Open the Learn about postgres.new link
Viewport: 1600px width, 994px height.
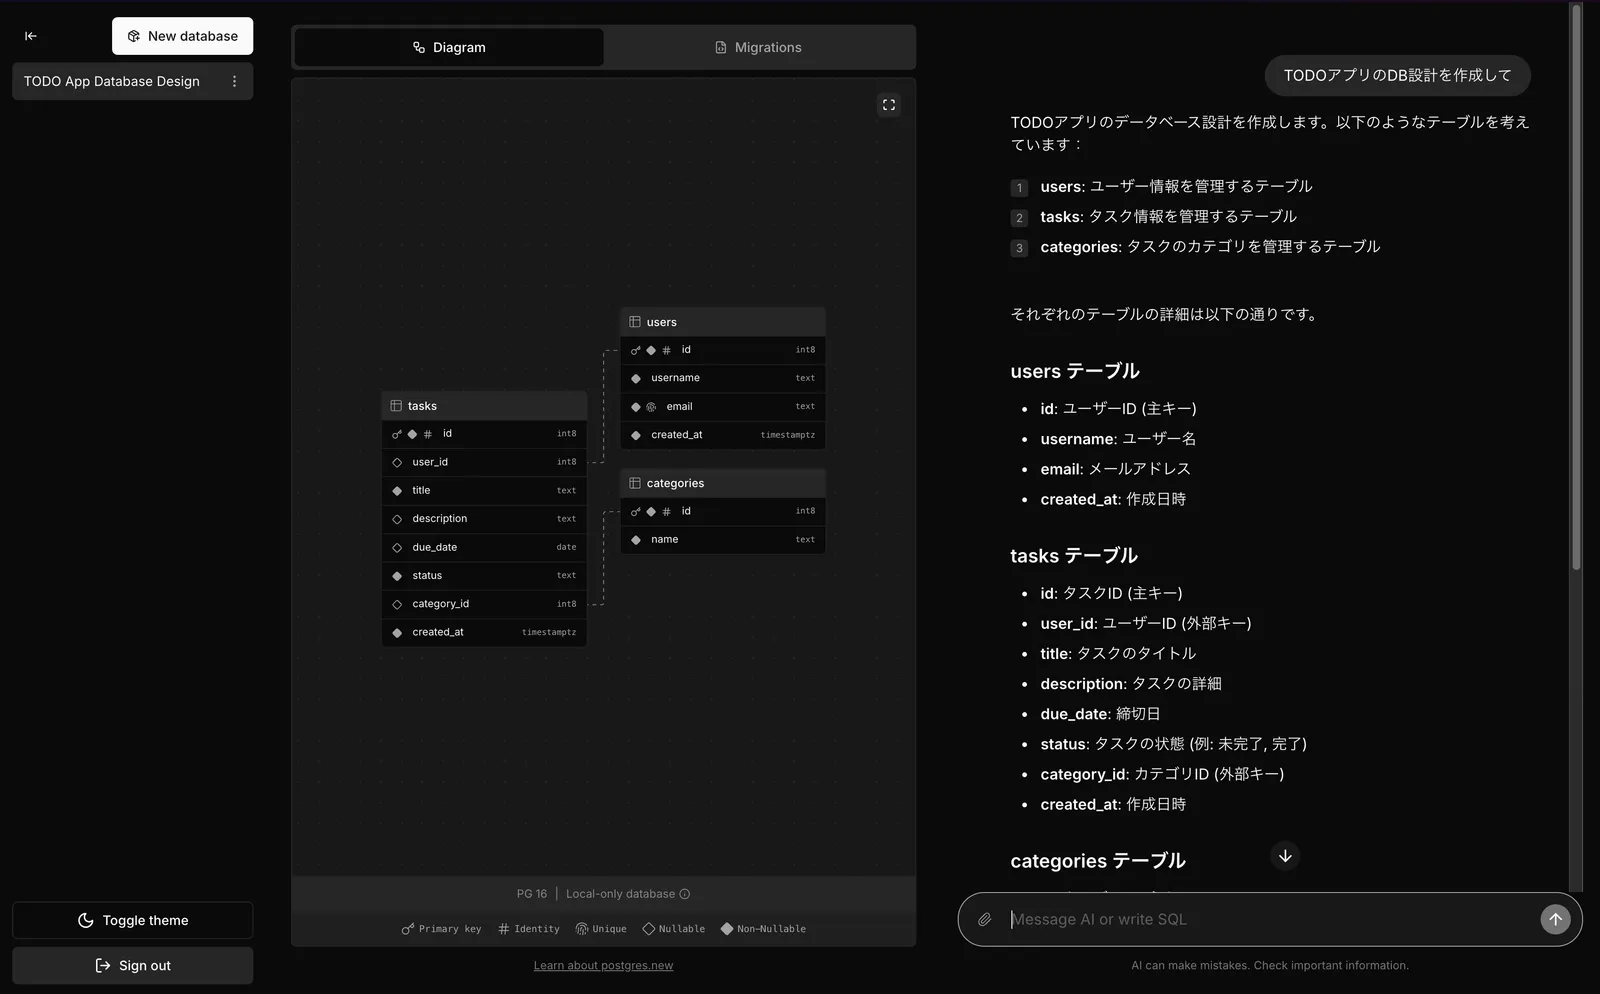pos(603,966)
